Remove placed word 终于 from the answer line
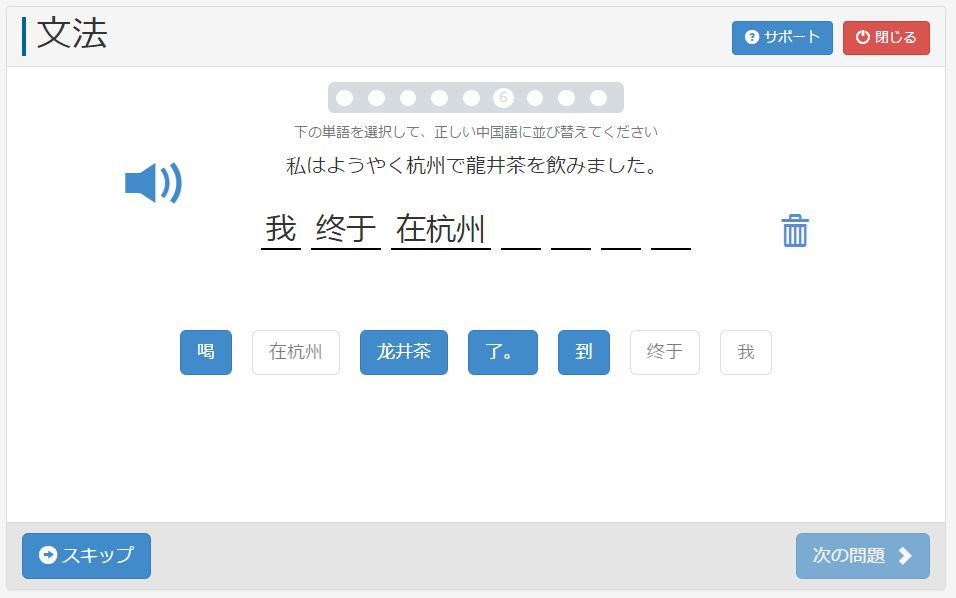Screen dimensions: 956x598 [x=345, y=230]
